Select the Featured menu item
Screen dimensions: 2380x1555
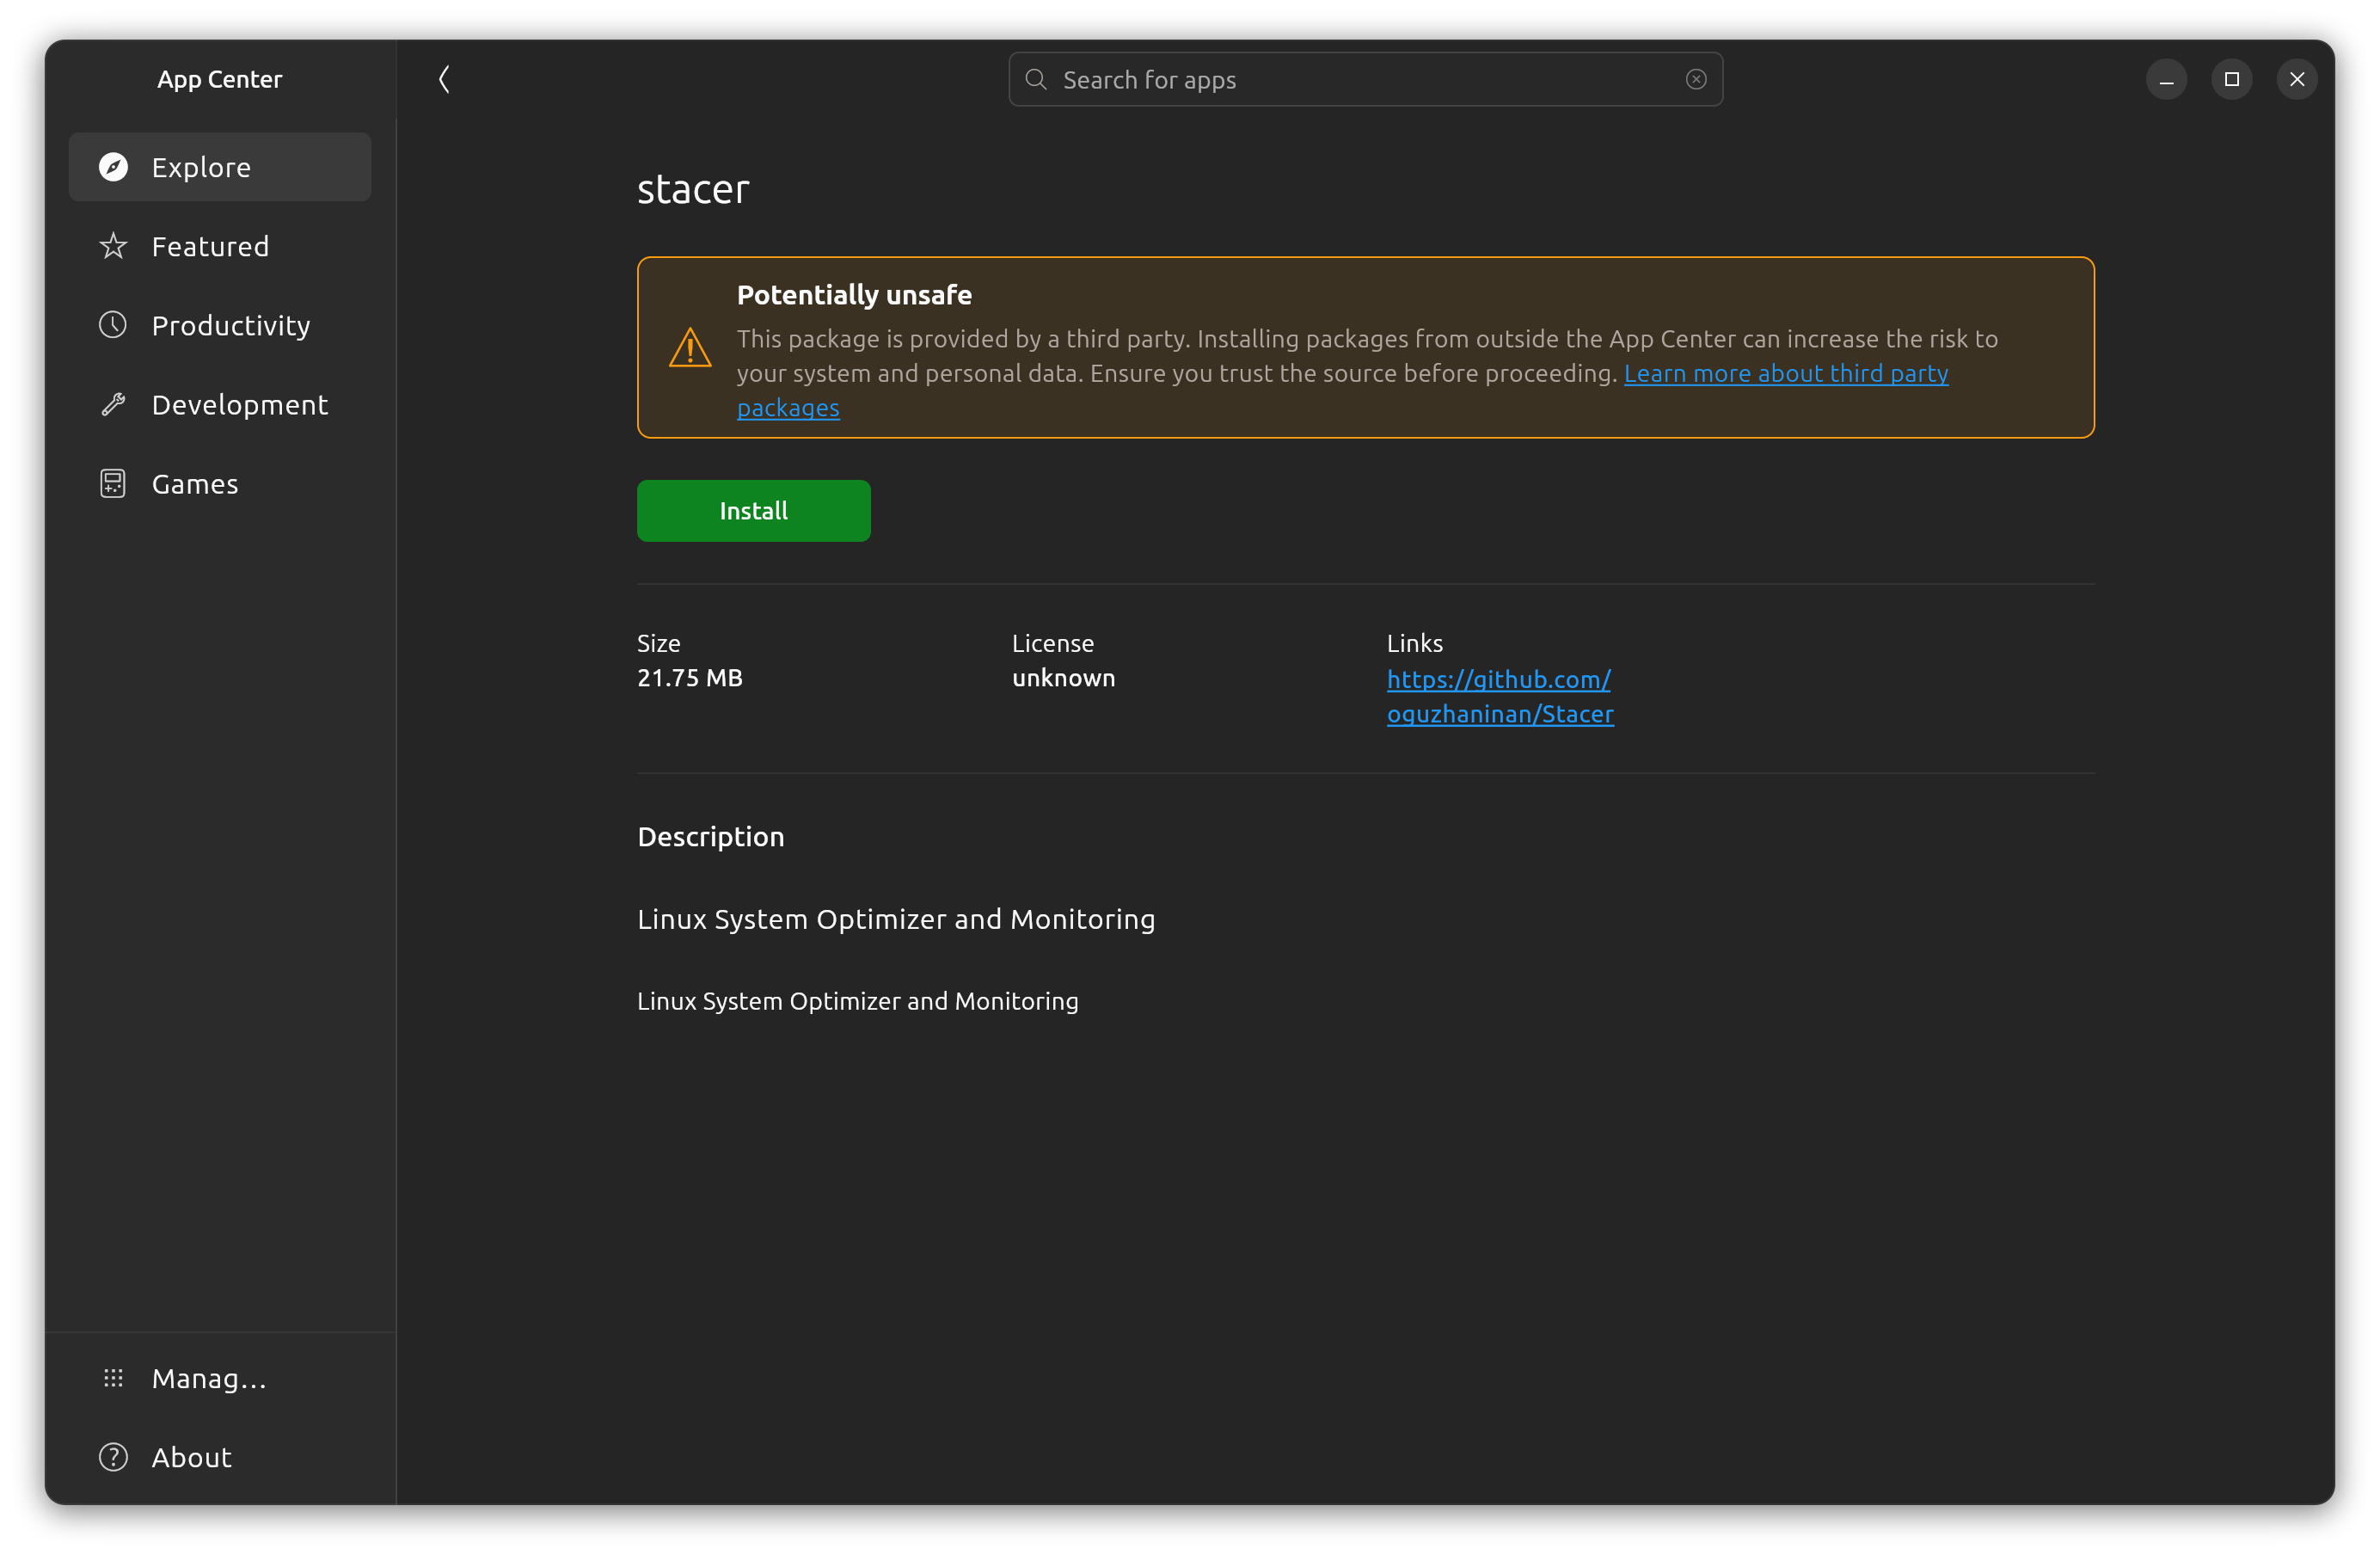coord(210,245)
